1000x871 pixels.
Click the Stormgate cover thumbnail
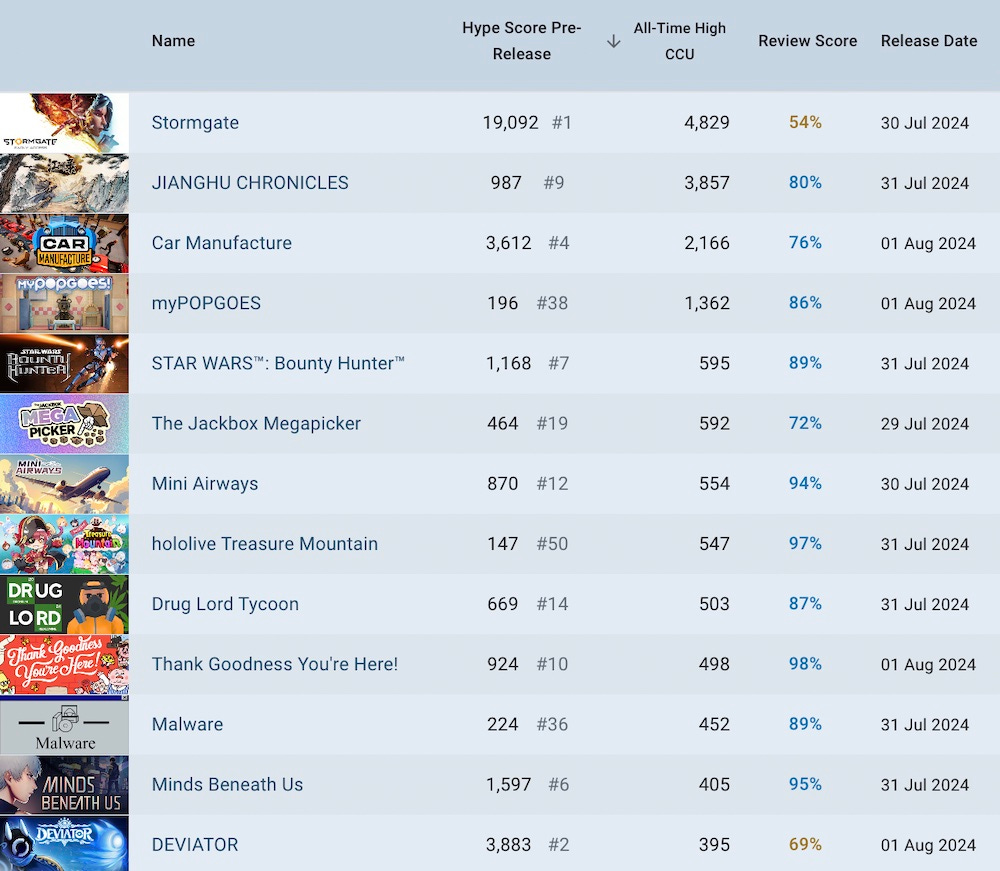[x=64, y=122]
